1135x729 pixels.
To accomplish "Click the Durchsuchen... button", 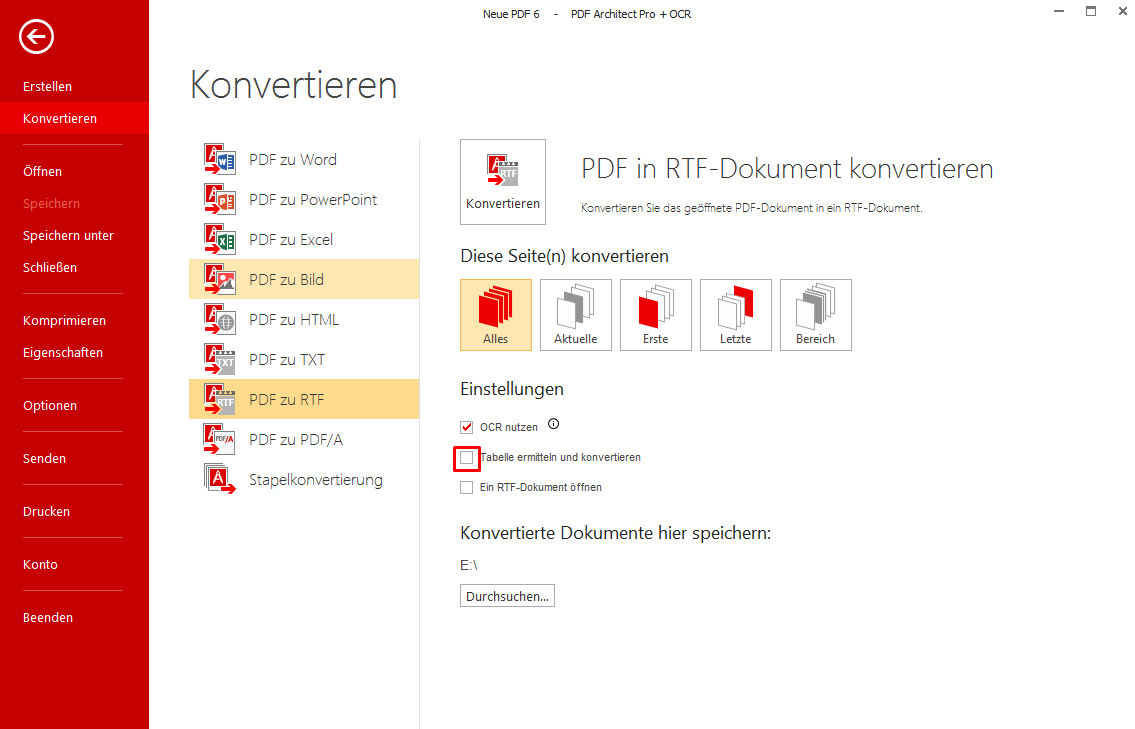I will click(507, 596).
